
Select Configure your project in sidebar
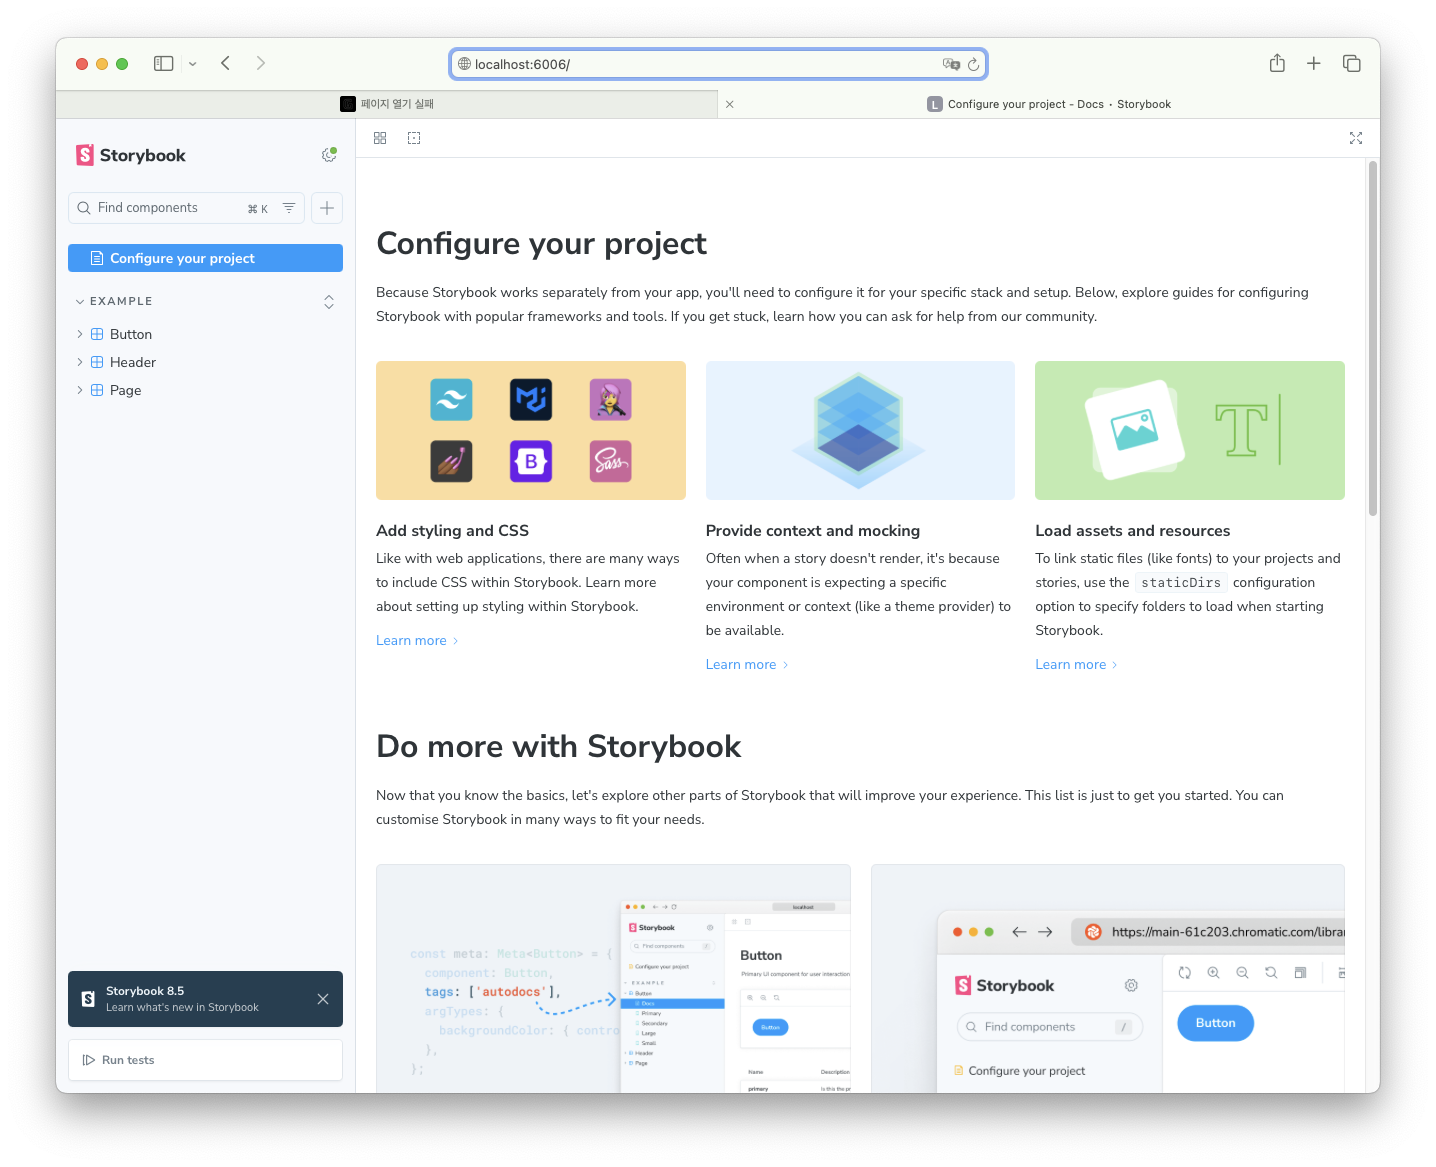[x=205, y=258]
